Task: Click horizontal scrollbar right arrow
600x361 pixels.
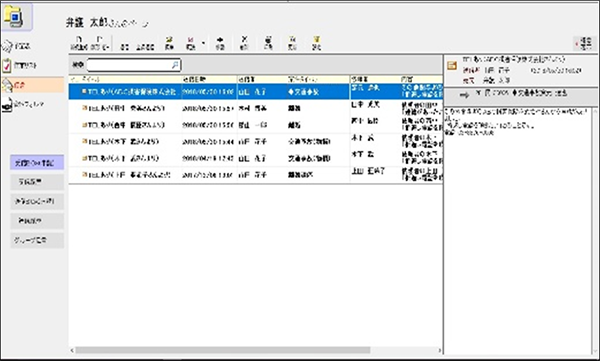Action: tap(440, 350)
